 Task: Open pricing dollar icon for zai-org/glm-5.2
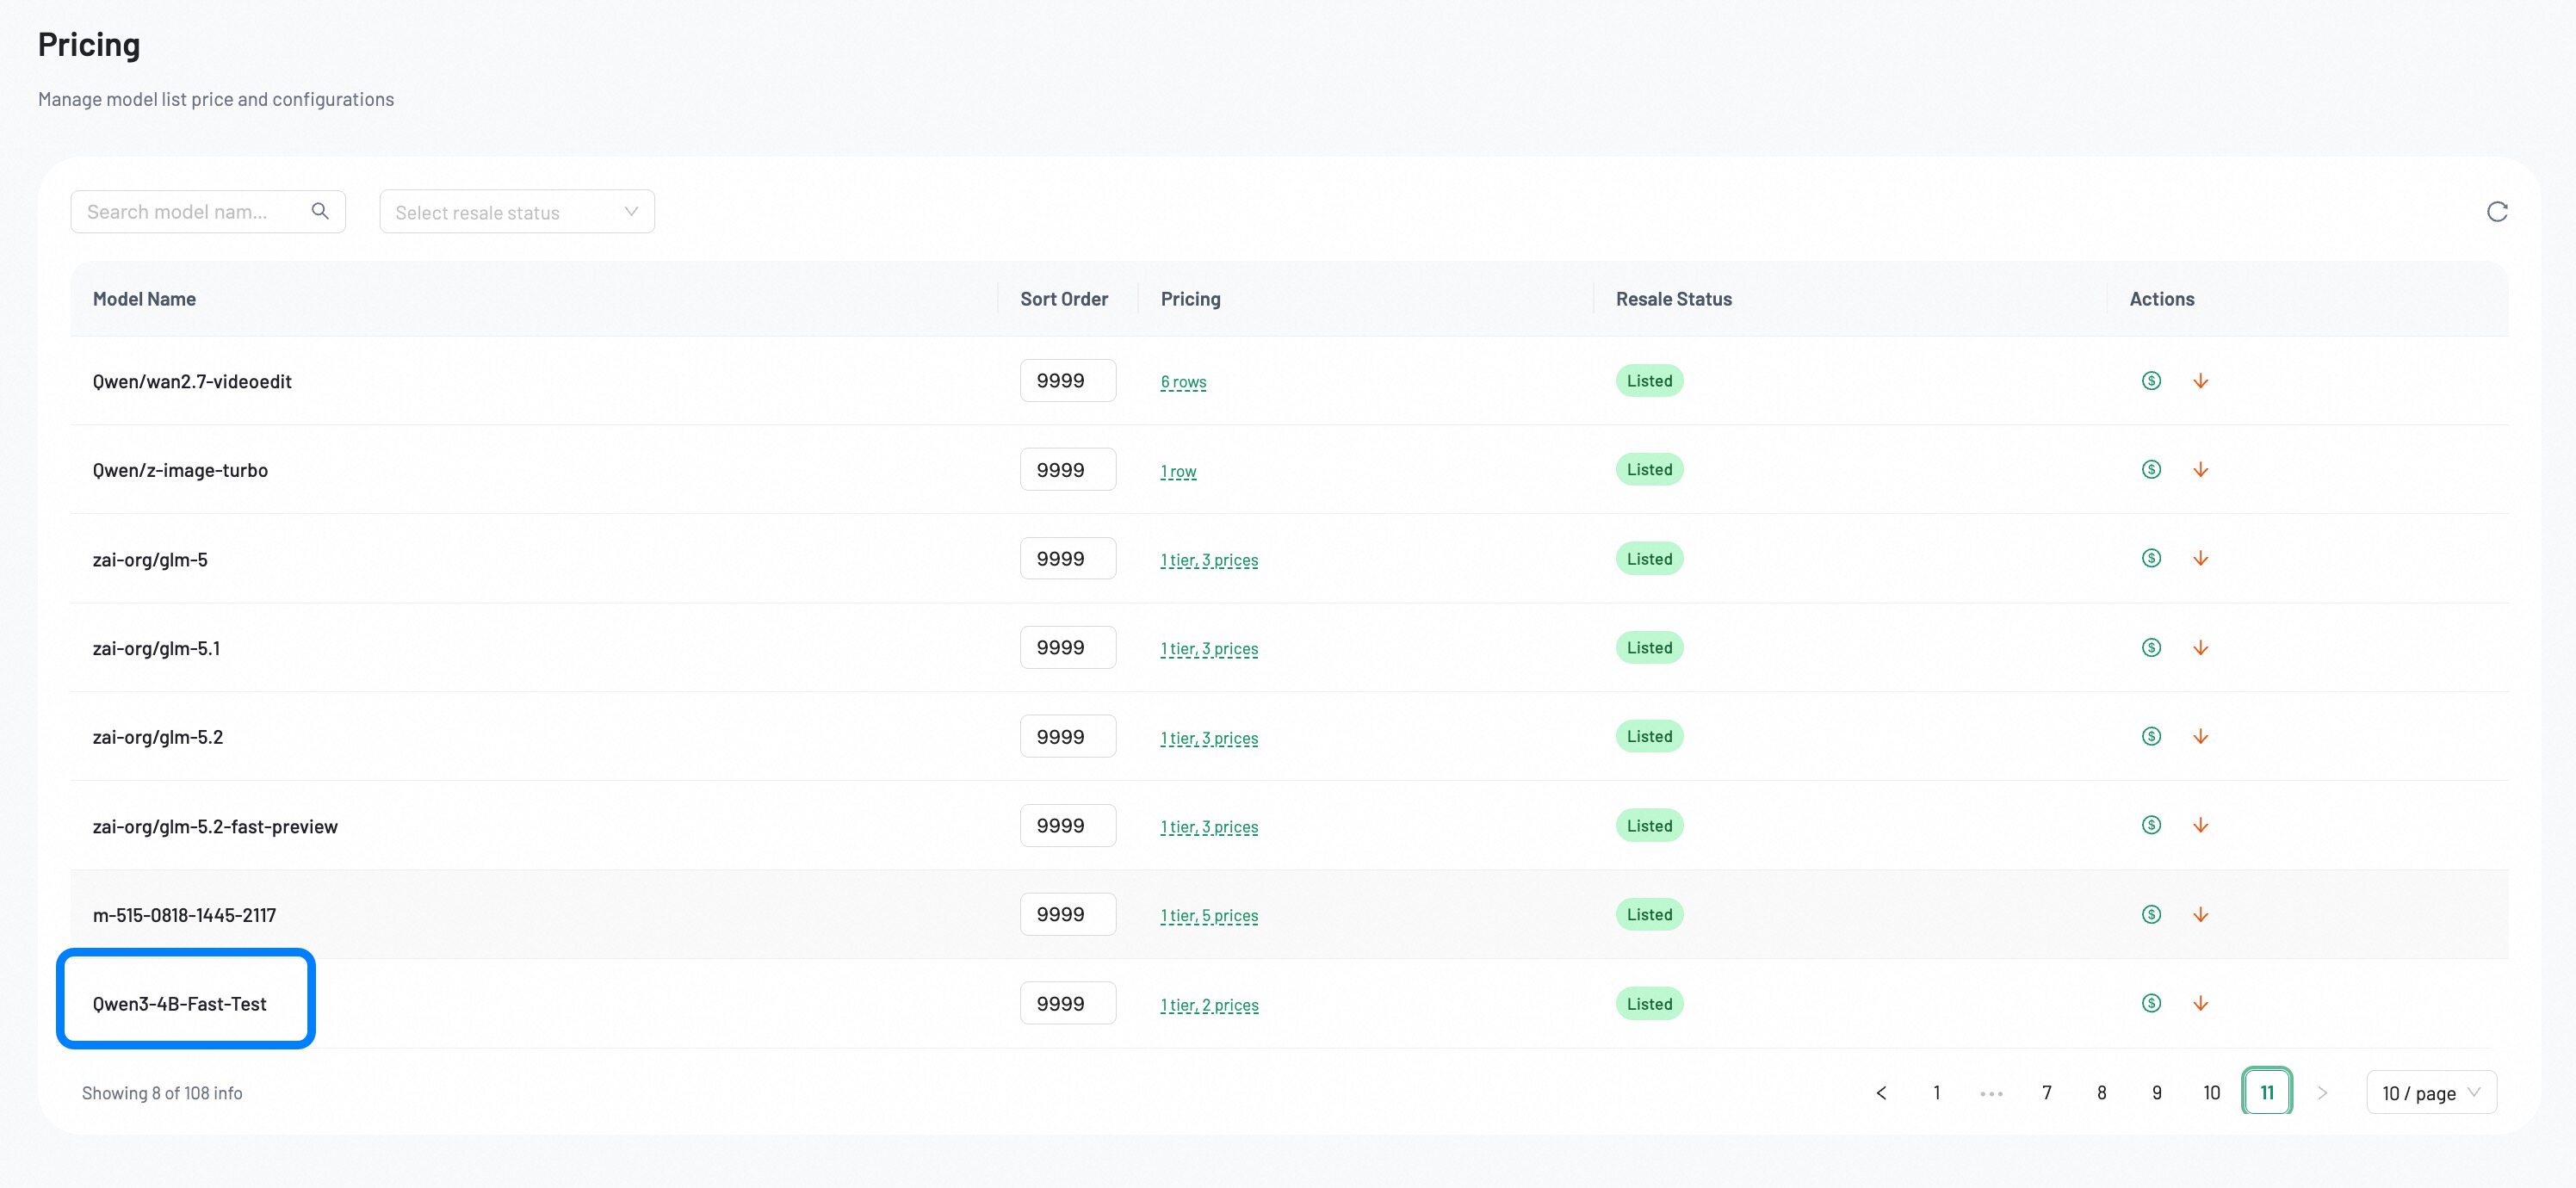2151,736
